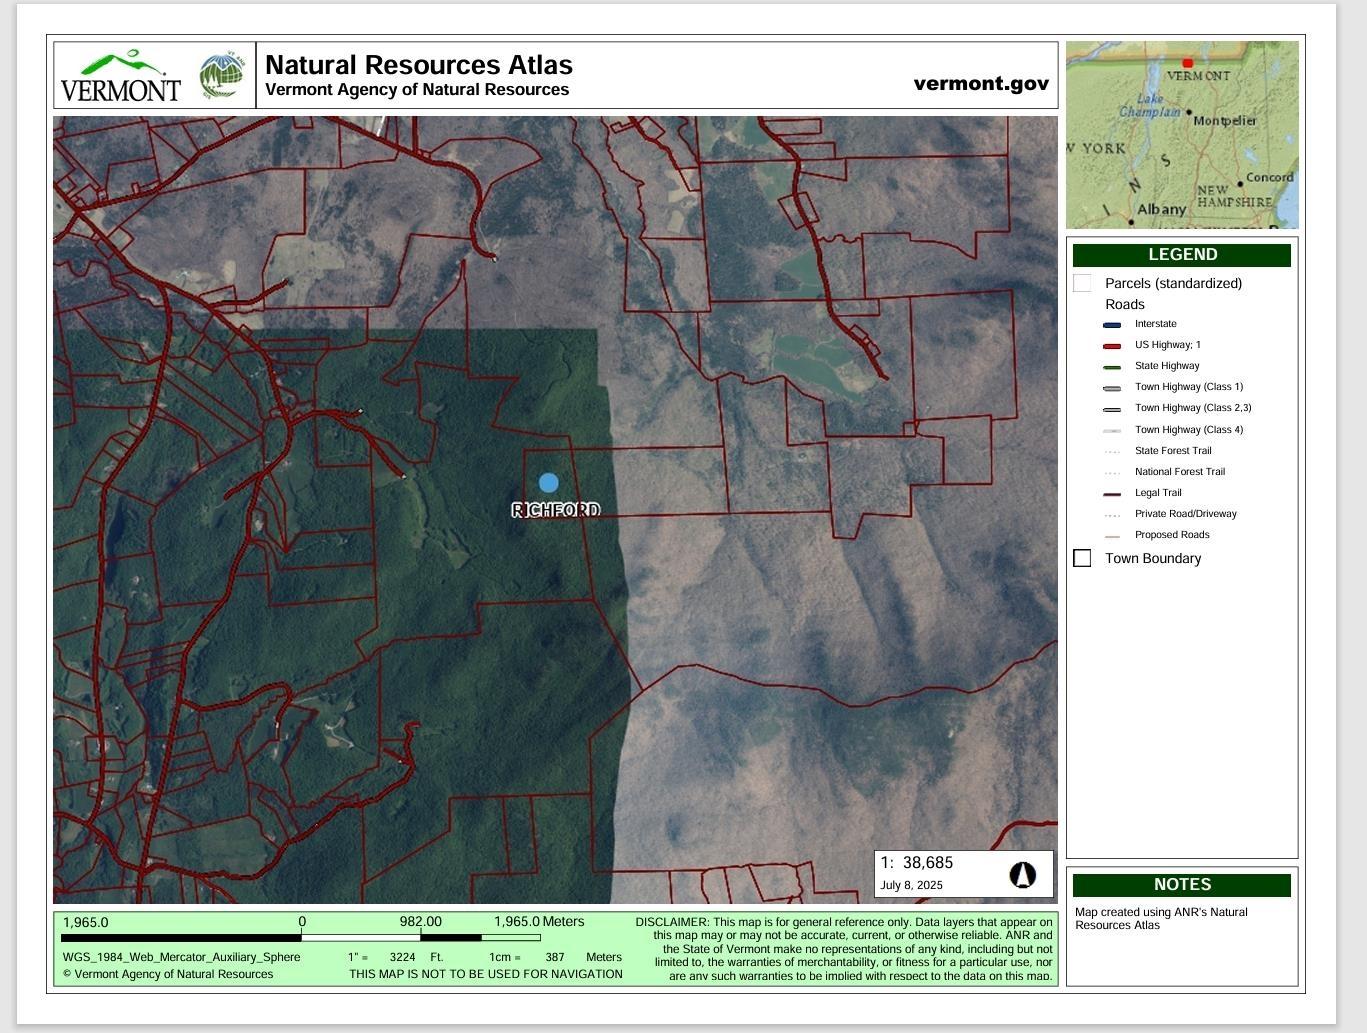Image resolution: width=1367 pixels, height=1033 pixels.
Task: Click the Vermont overview inset map
Action: click(1182, 135)
